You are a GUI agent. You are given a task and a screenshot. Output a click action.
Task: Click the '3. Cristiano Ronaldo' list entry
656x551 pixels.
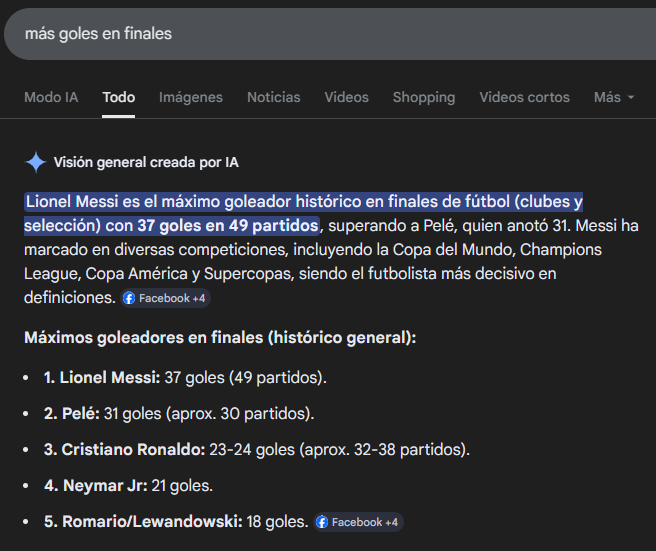click(255, 450)
